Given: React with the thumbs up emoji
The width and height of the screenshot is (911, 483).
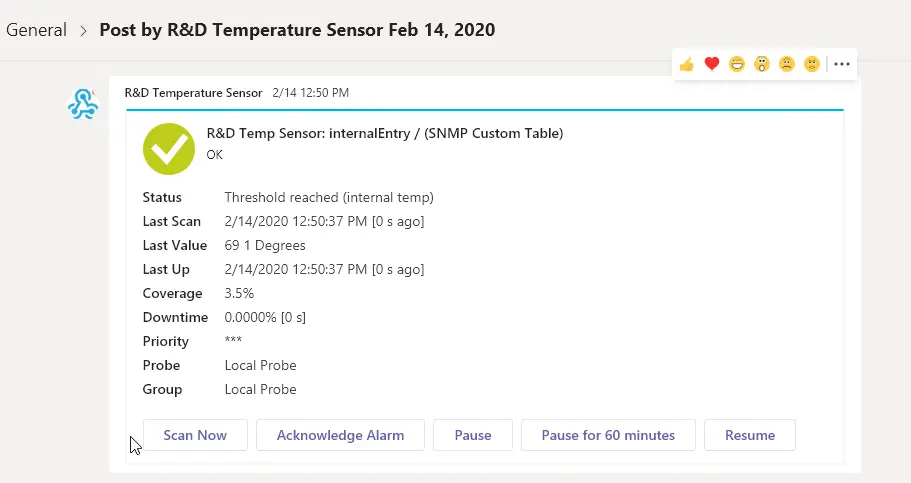Looking at the screenshot, I should click(x=687, y=64).
